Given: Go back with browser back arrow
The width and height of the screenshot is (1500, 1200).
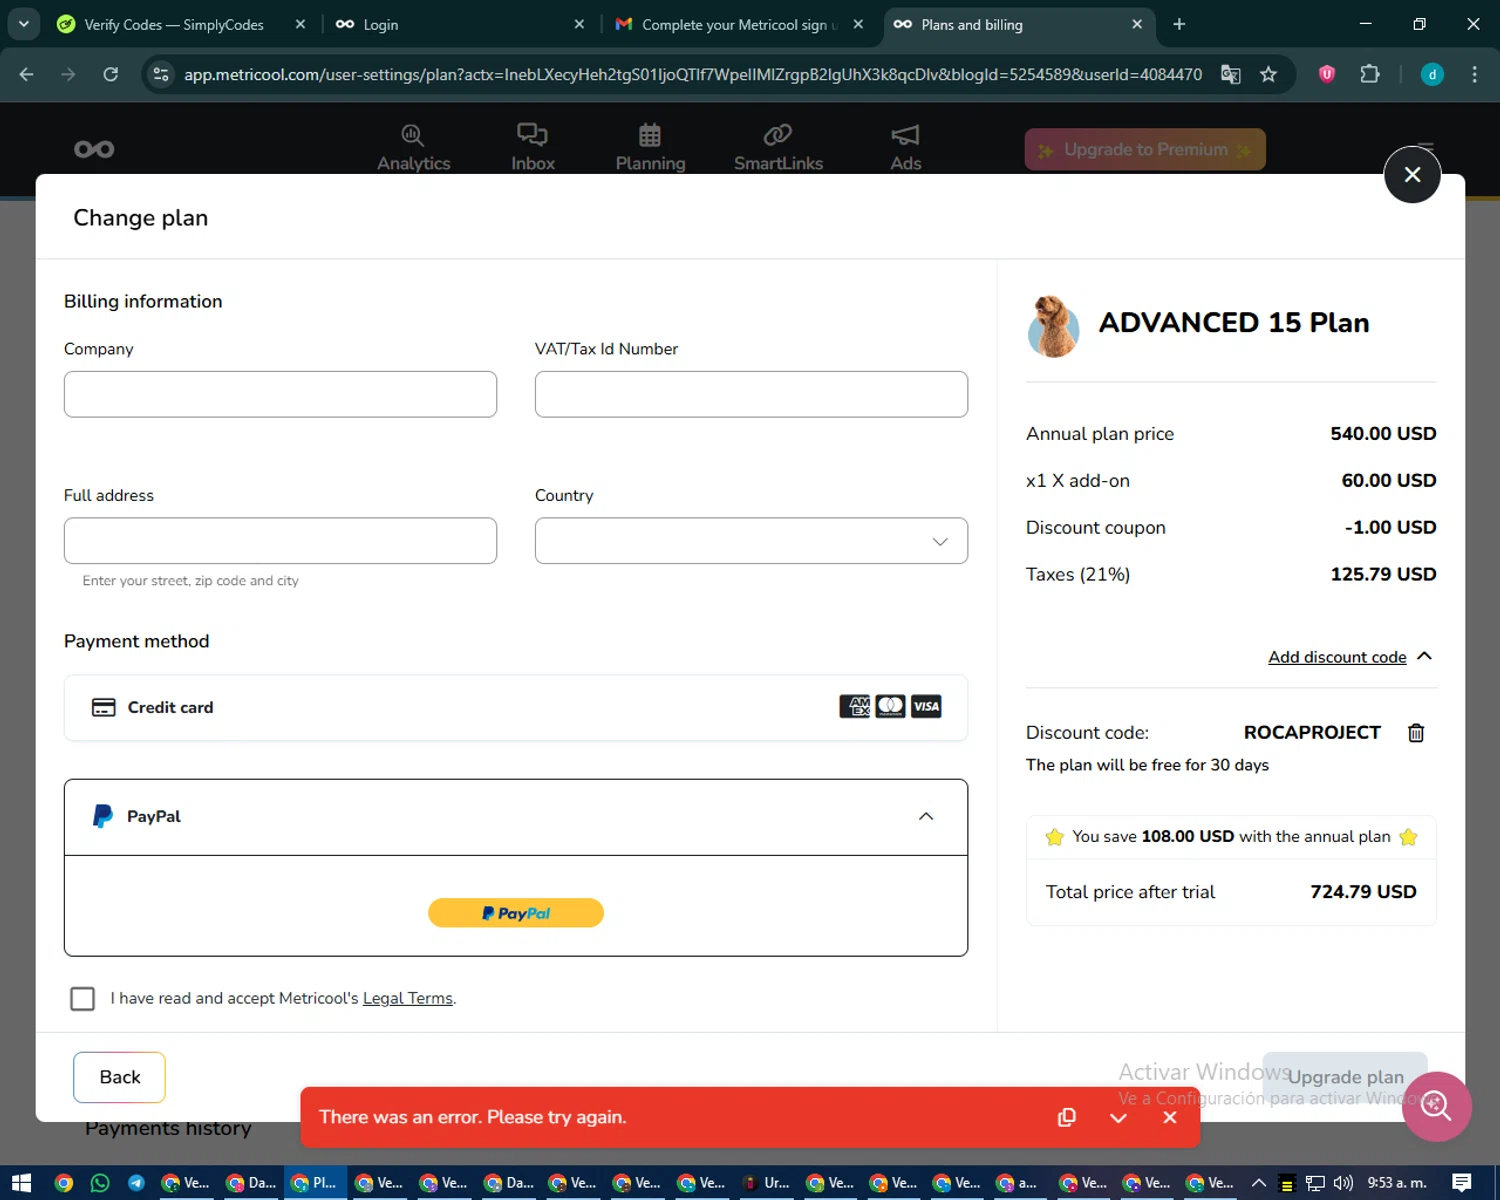Looking at the screenshot, I should point(27,74).
